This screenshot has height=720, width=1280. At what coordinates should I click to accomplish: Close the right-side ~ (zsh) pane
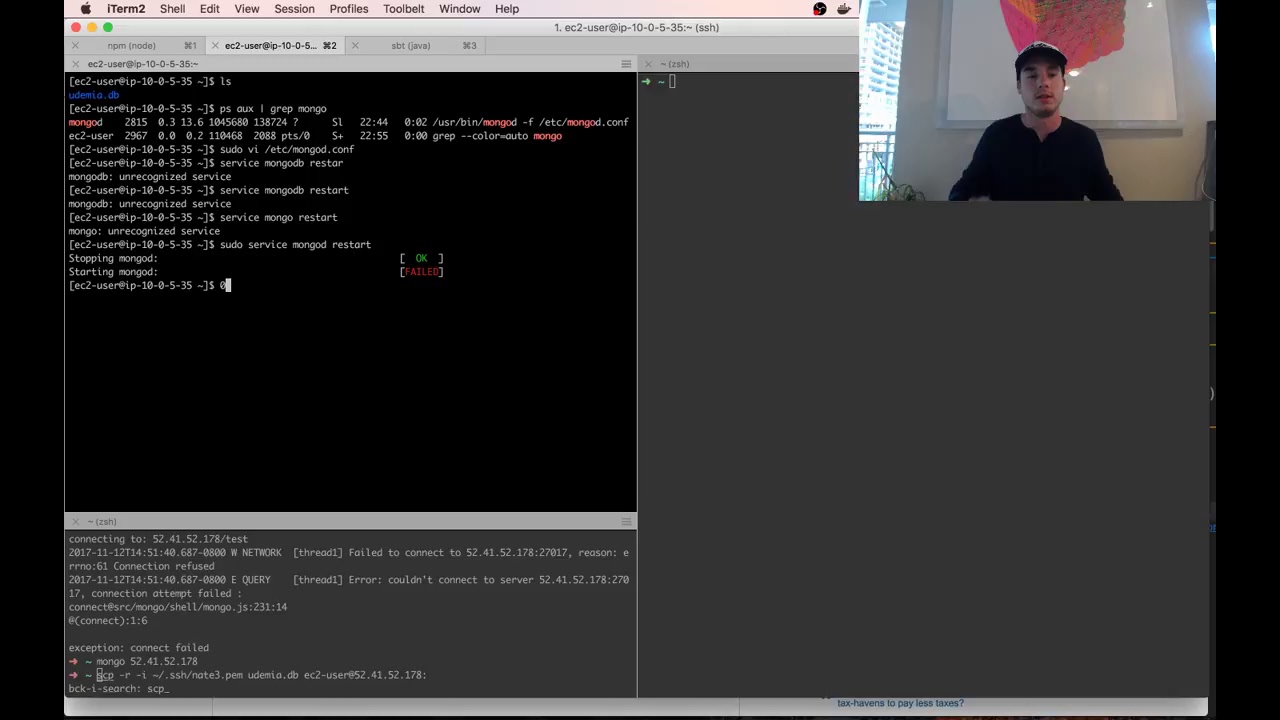pos(648,64)
